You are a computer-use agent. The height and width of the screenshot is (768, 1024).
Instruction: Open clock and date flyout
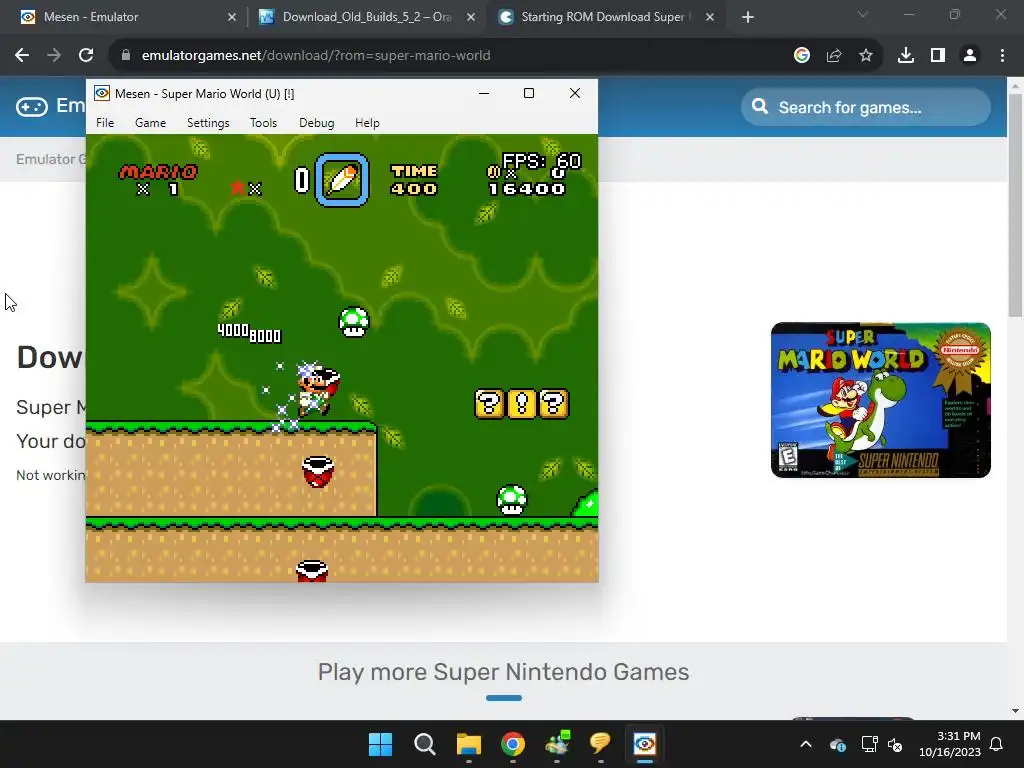[x=950, y=744]
